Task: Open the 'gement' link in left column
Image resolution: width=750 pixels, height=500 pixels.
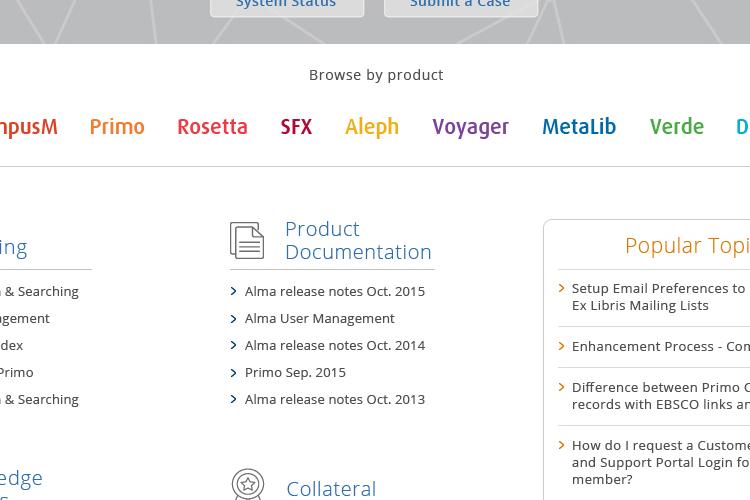Action: [25, 319]
